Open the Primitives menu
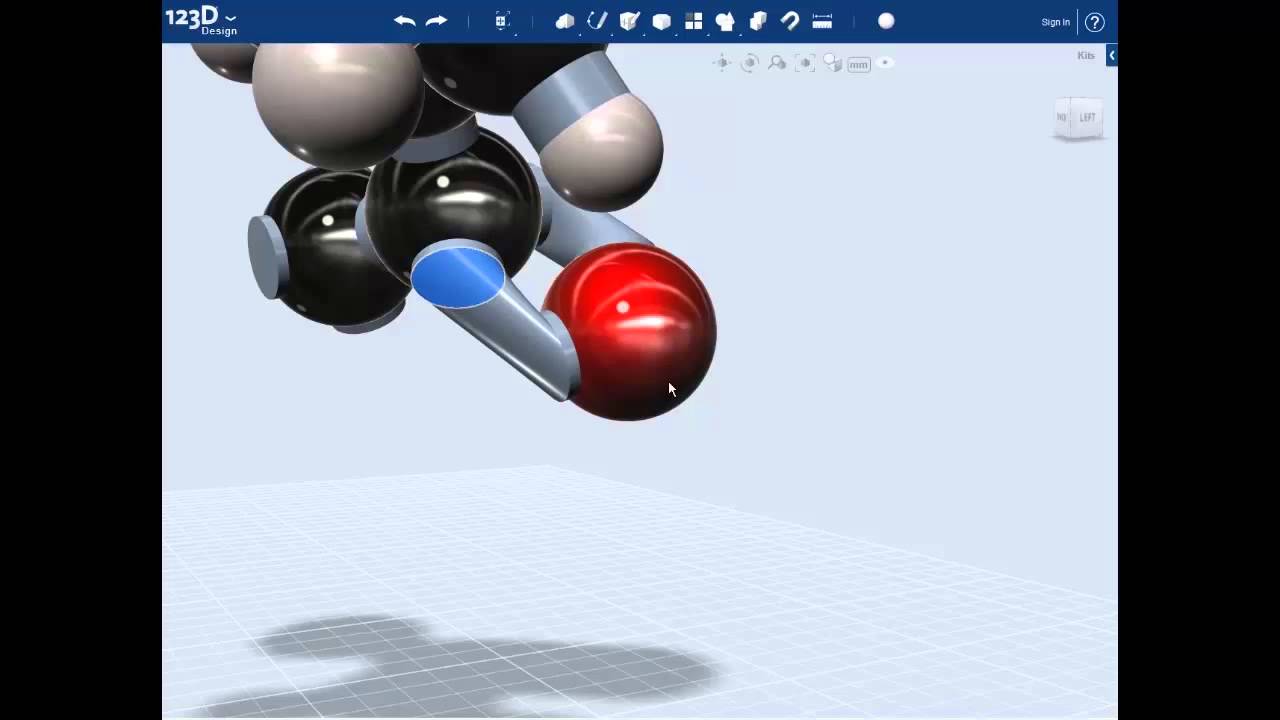This screenshot has width=1280, height=720. [565, 21]
